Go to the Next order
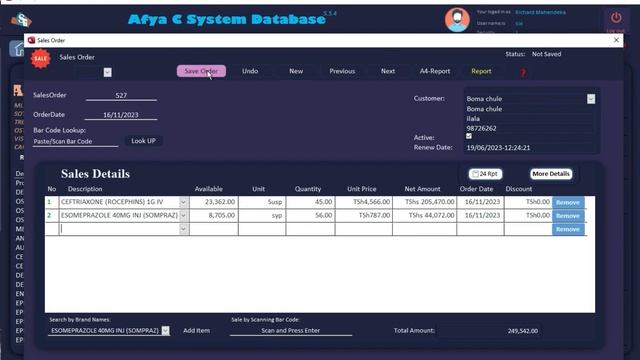The image size is (640, 360). pyautogui.click(x=388, y=71)
